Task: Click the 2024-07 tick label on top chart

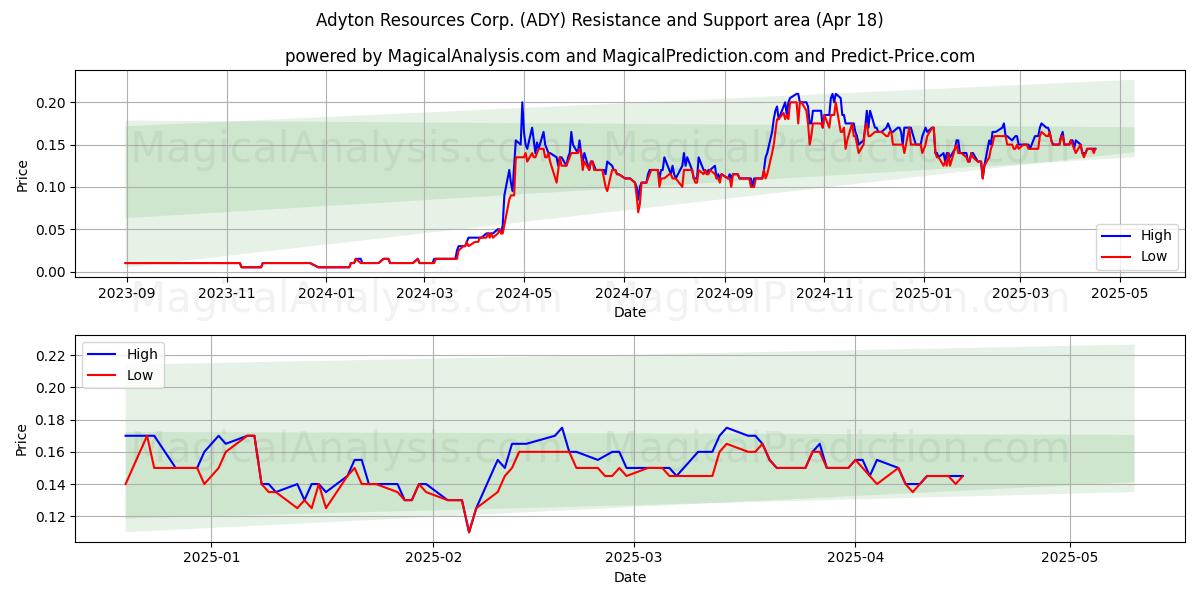Action: [624, 293]
